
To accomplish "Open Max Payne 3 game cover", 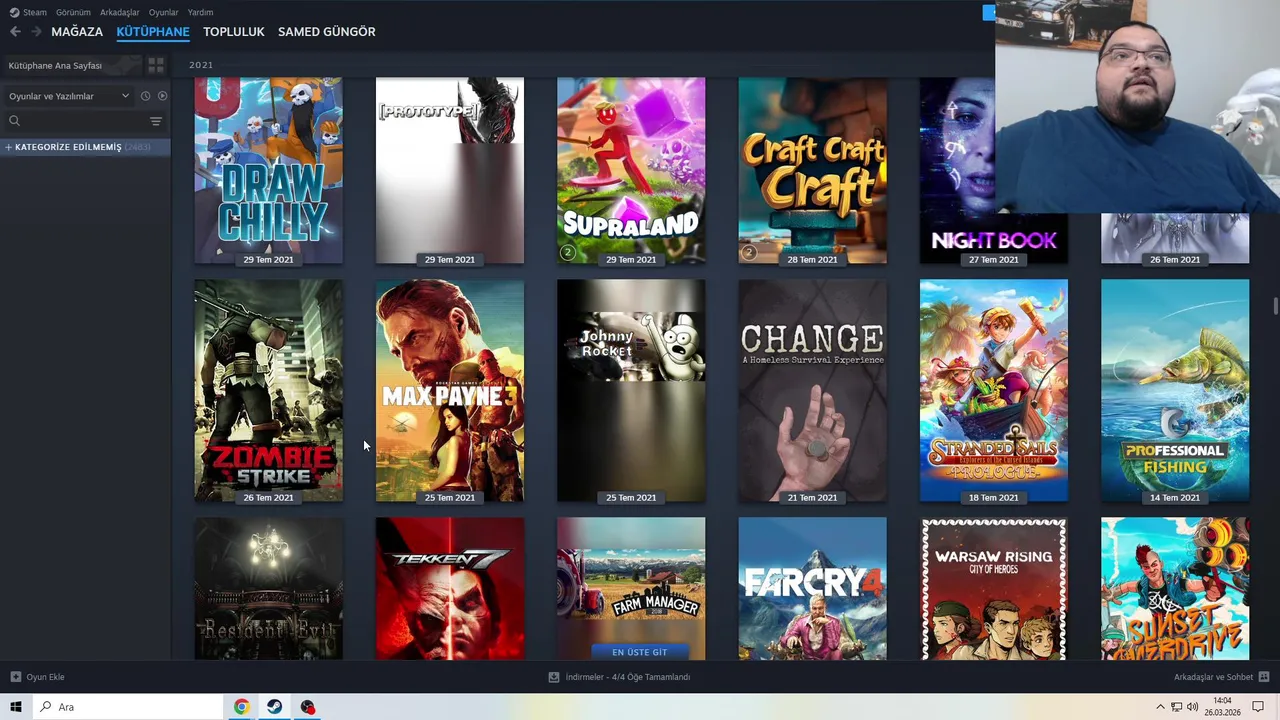I will click(x=449, y=390).
